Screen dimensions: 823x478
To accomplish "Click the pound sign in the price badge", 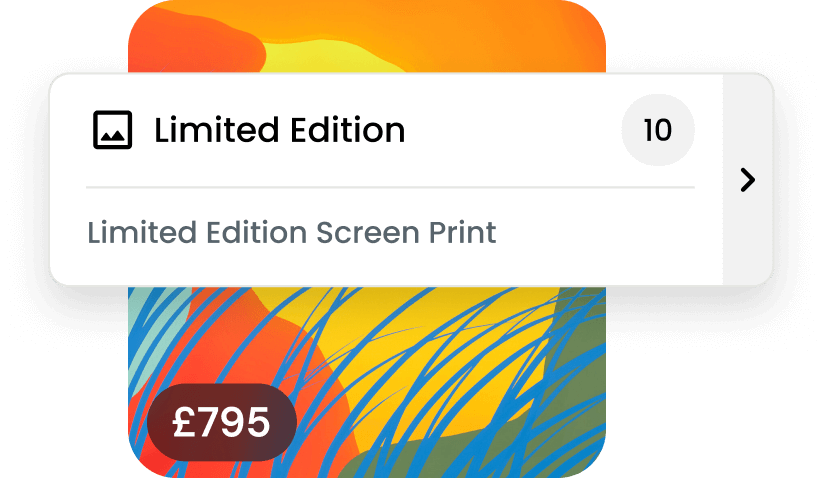I will click(184, 422).
